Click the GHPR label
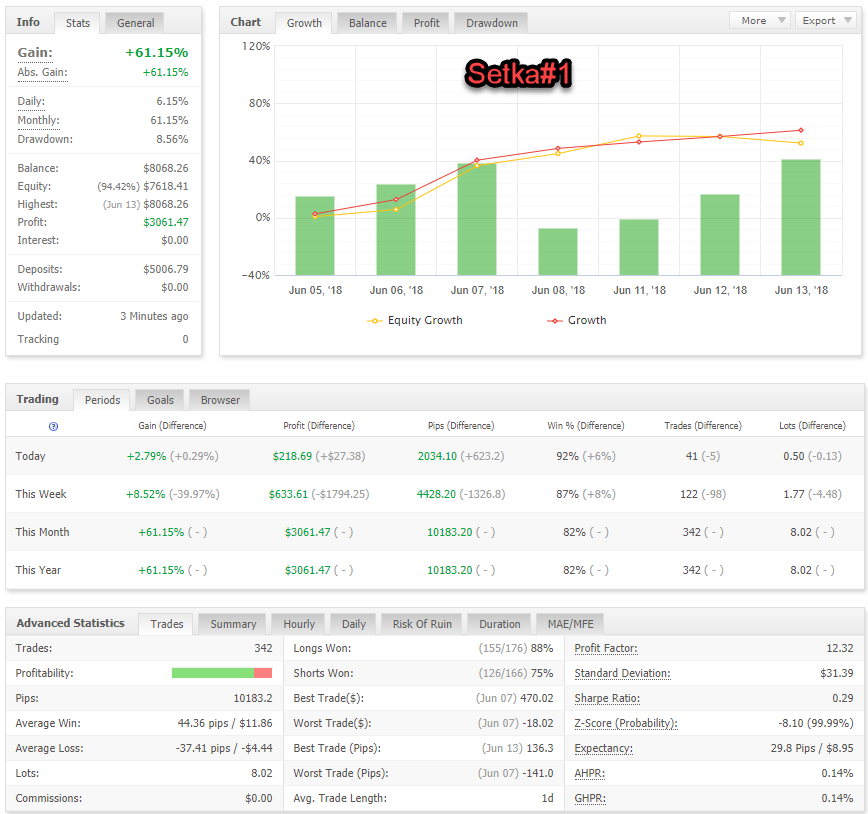This screenshot has height=814, width=868. pos(590,798)
